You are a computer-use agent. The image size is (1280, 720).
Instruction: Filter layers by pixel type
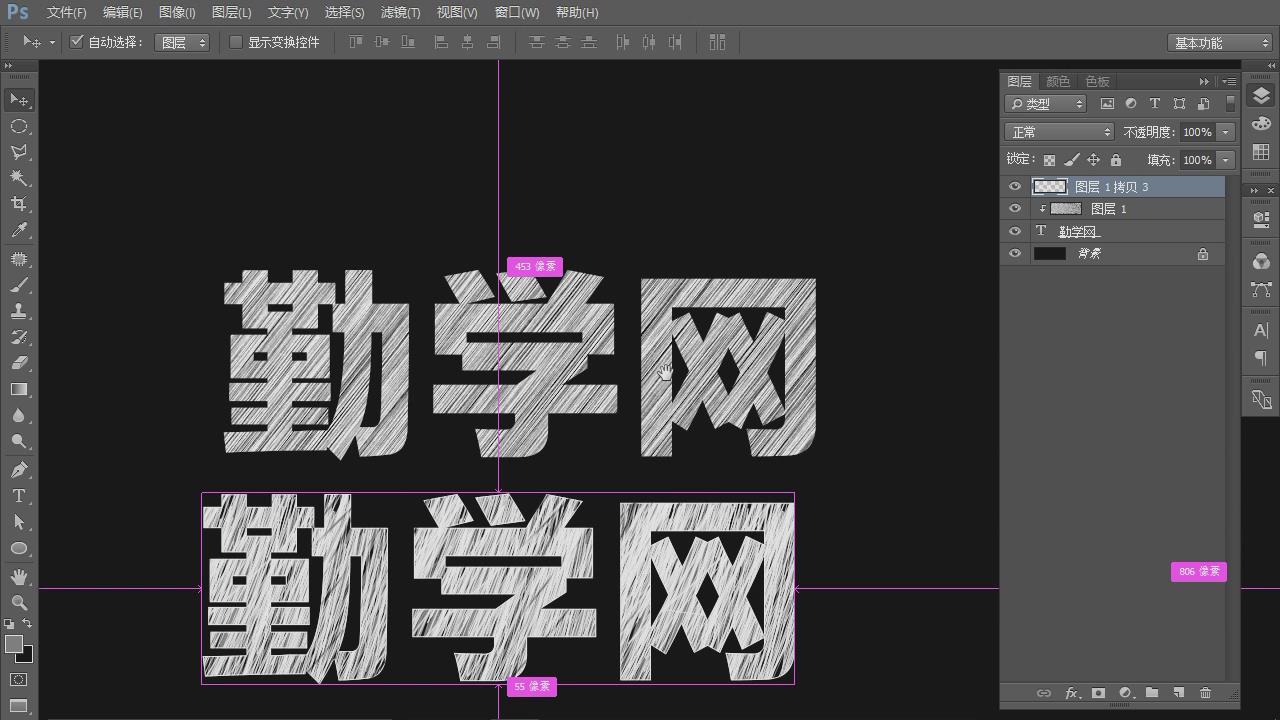coord(1107,103)
